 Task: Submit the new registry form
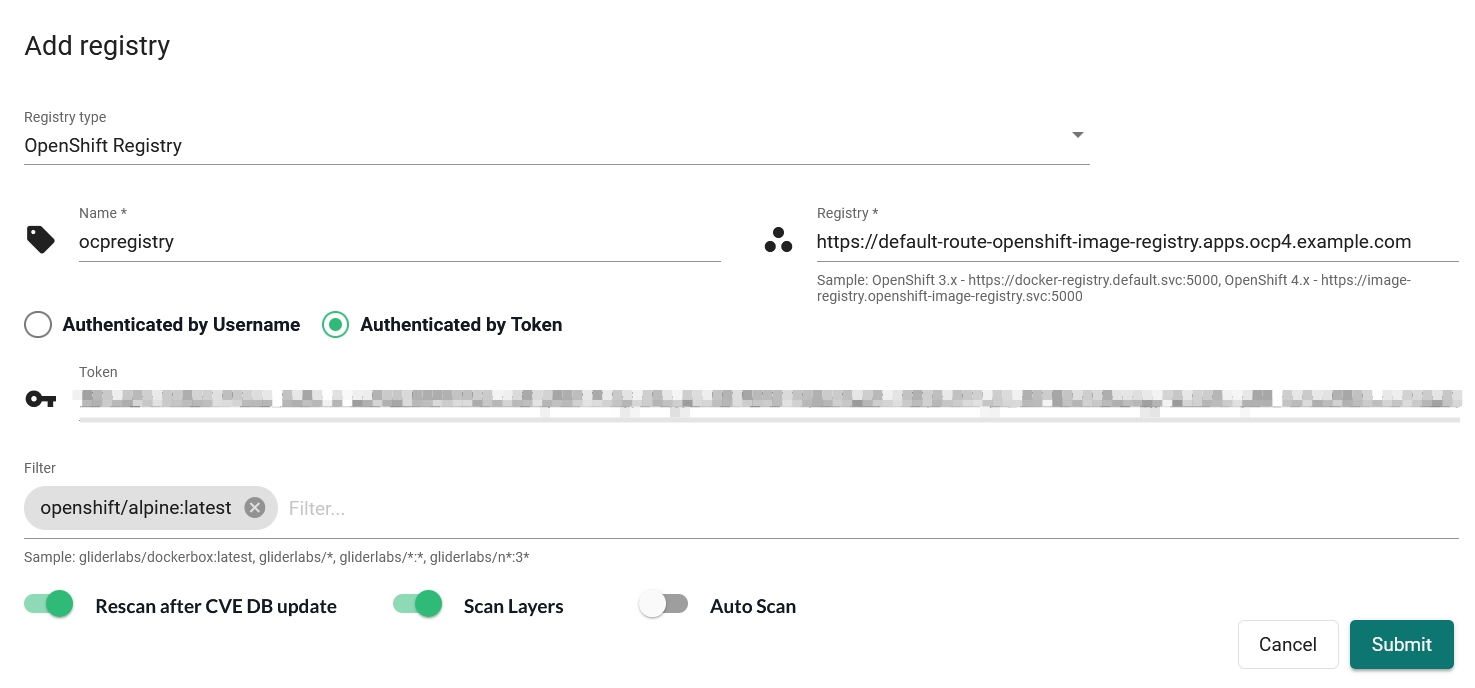coord(1402,645)
